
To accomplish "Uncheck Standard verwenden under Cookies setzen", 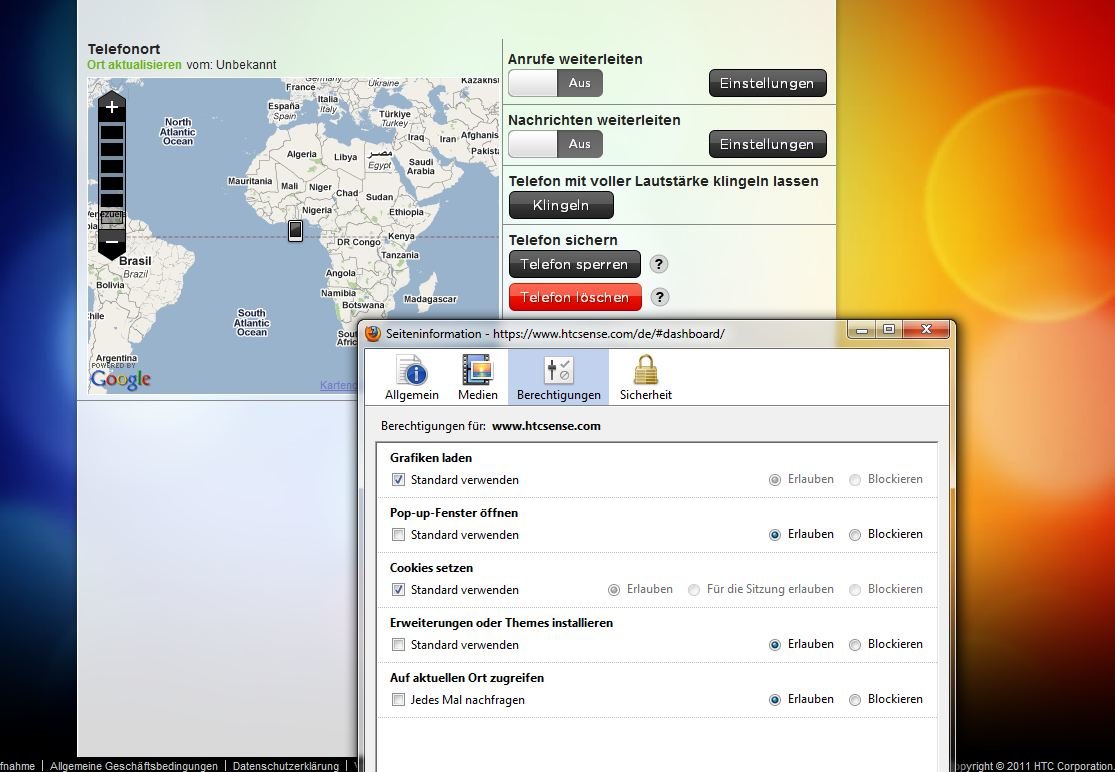I will point(398,589).
